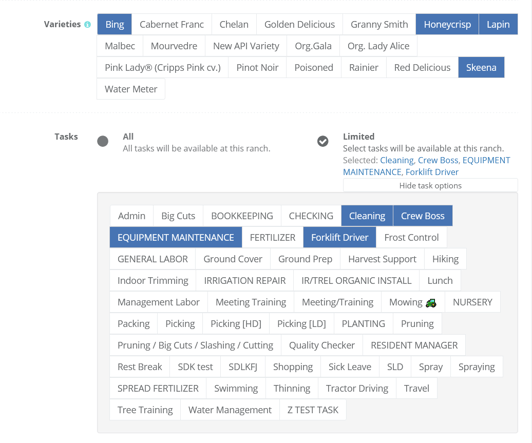Choose the Tractor Driving task
Screen dimensions: 532x443
(357, 388)
